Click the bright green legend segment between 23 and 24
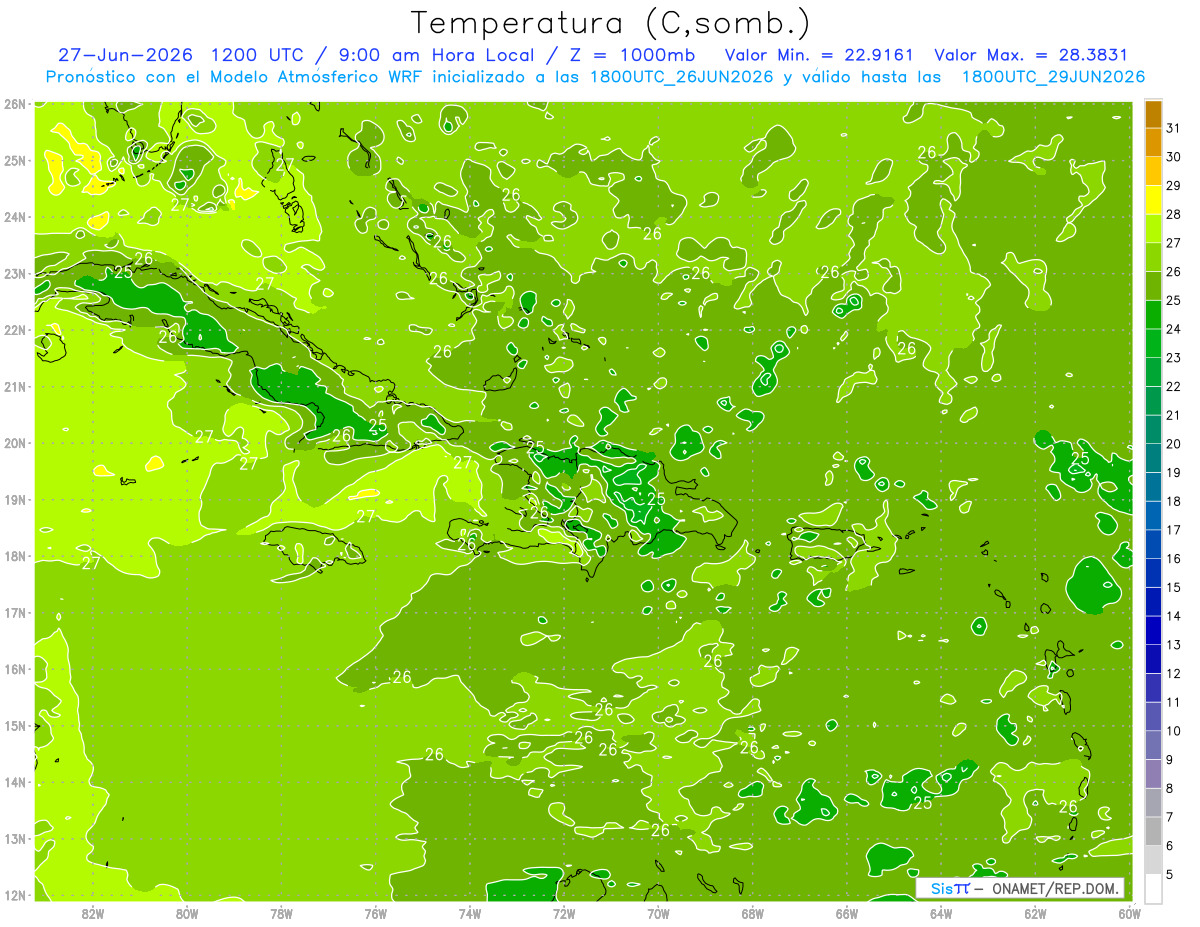 (1153, 343)
